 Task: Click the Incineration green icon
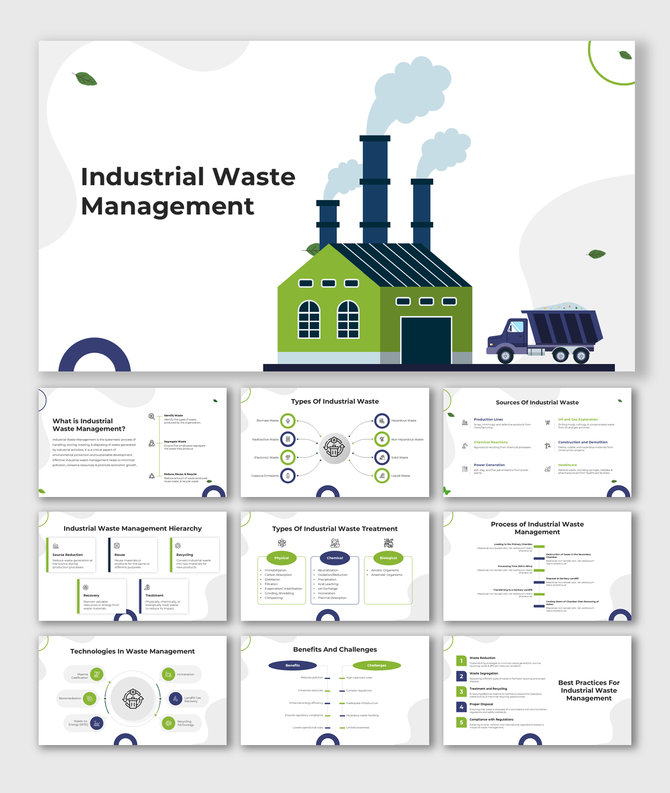tap(168, 674)
